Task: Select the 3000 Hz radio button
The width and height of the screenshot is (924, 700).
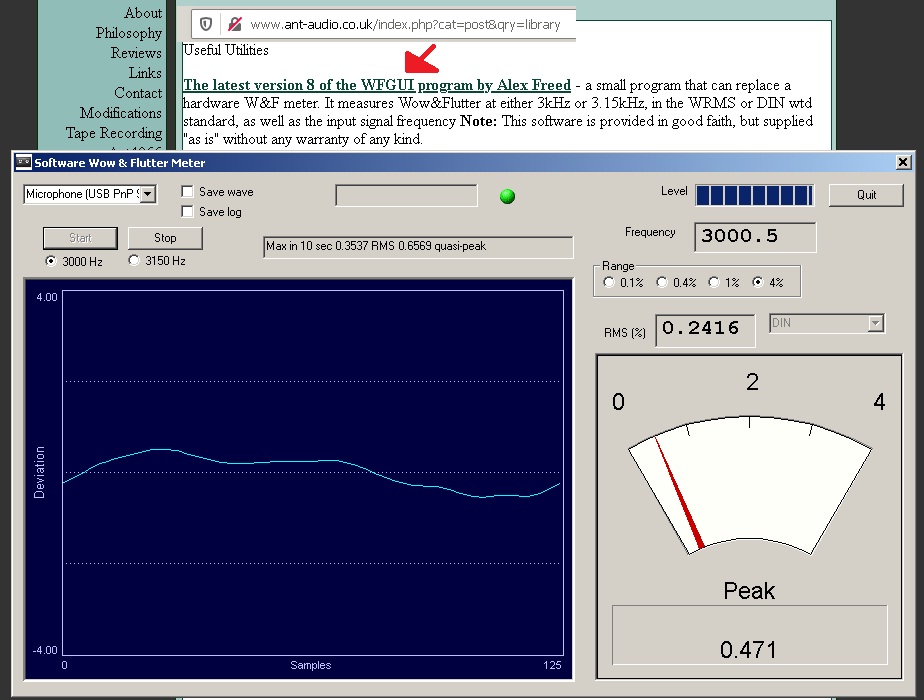Action: coord(51,260)
